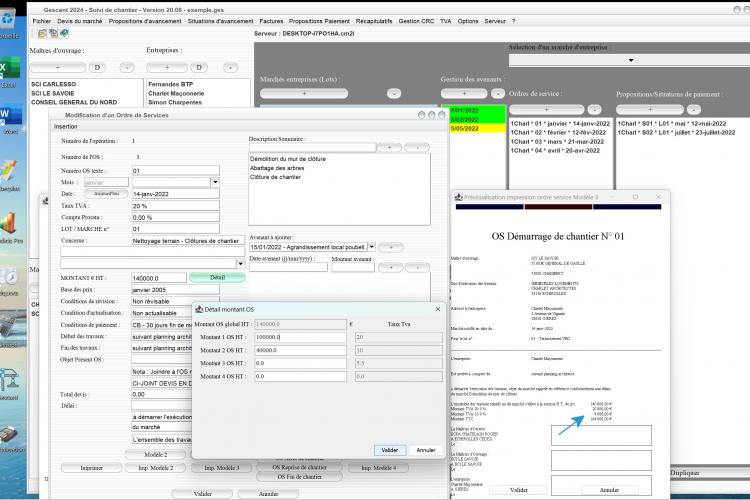This screenshot has width=750, height=500.
Task: Open the Recycle Bin desktop icon
Action: (8, 24)
